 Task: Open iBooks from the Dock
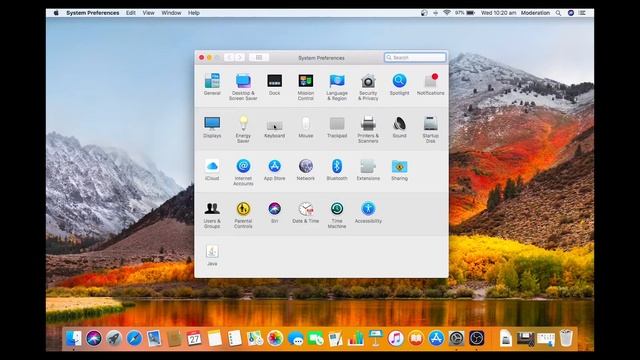[x=416, y=338]
